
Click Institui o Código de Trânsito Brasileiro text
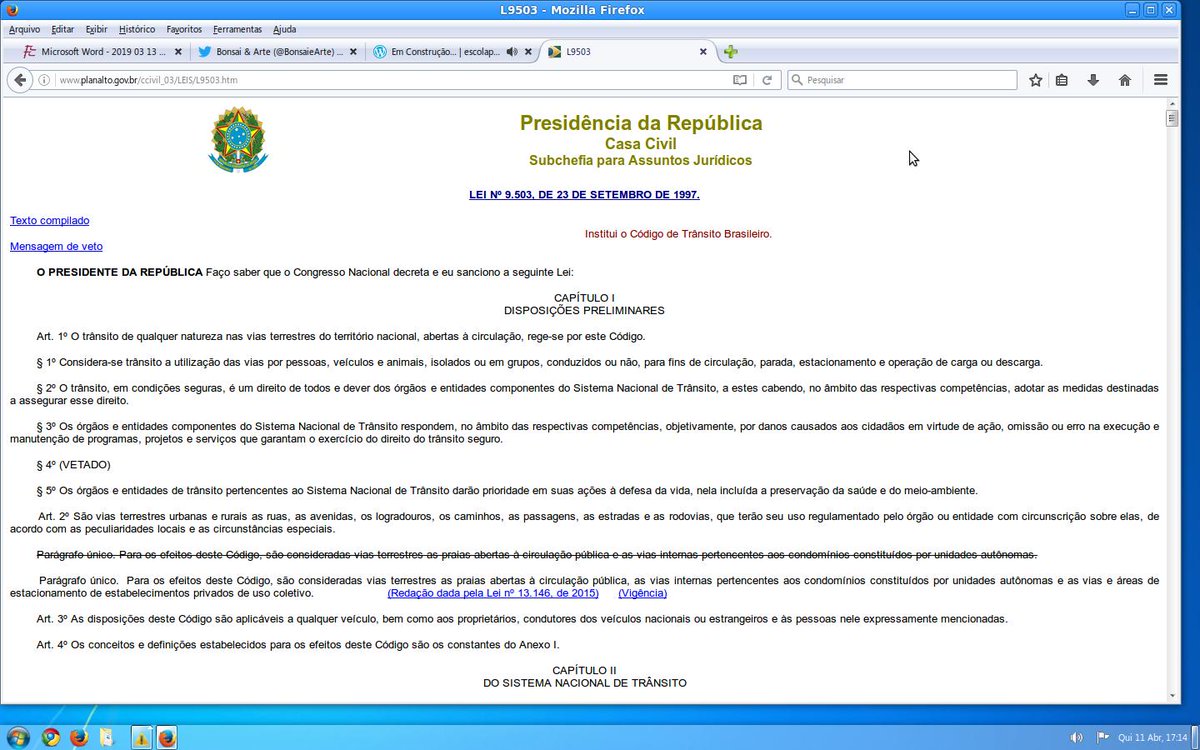click(678, 234)
